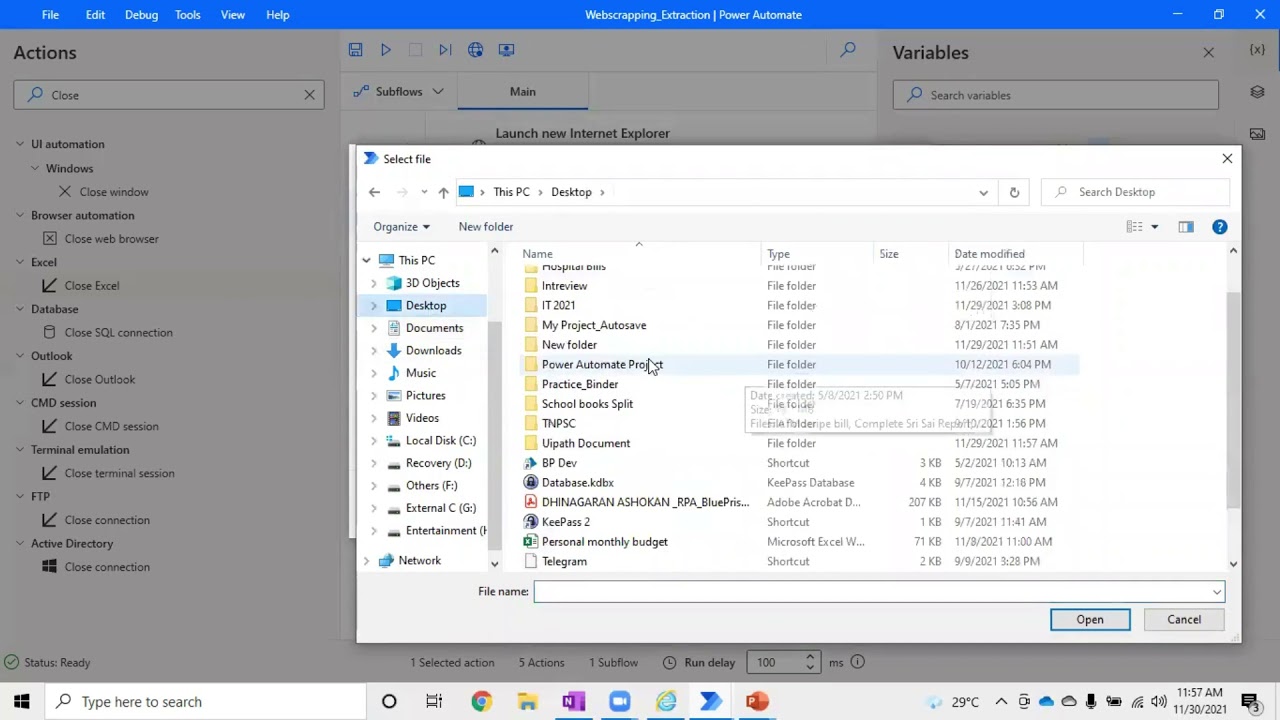The image size is (1280, 720).
Task: Close the Variables pane with the X
Action: tap(1208, 52)
